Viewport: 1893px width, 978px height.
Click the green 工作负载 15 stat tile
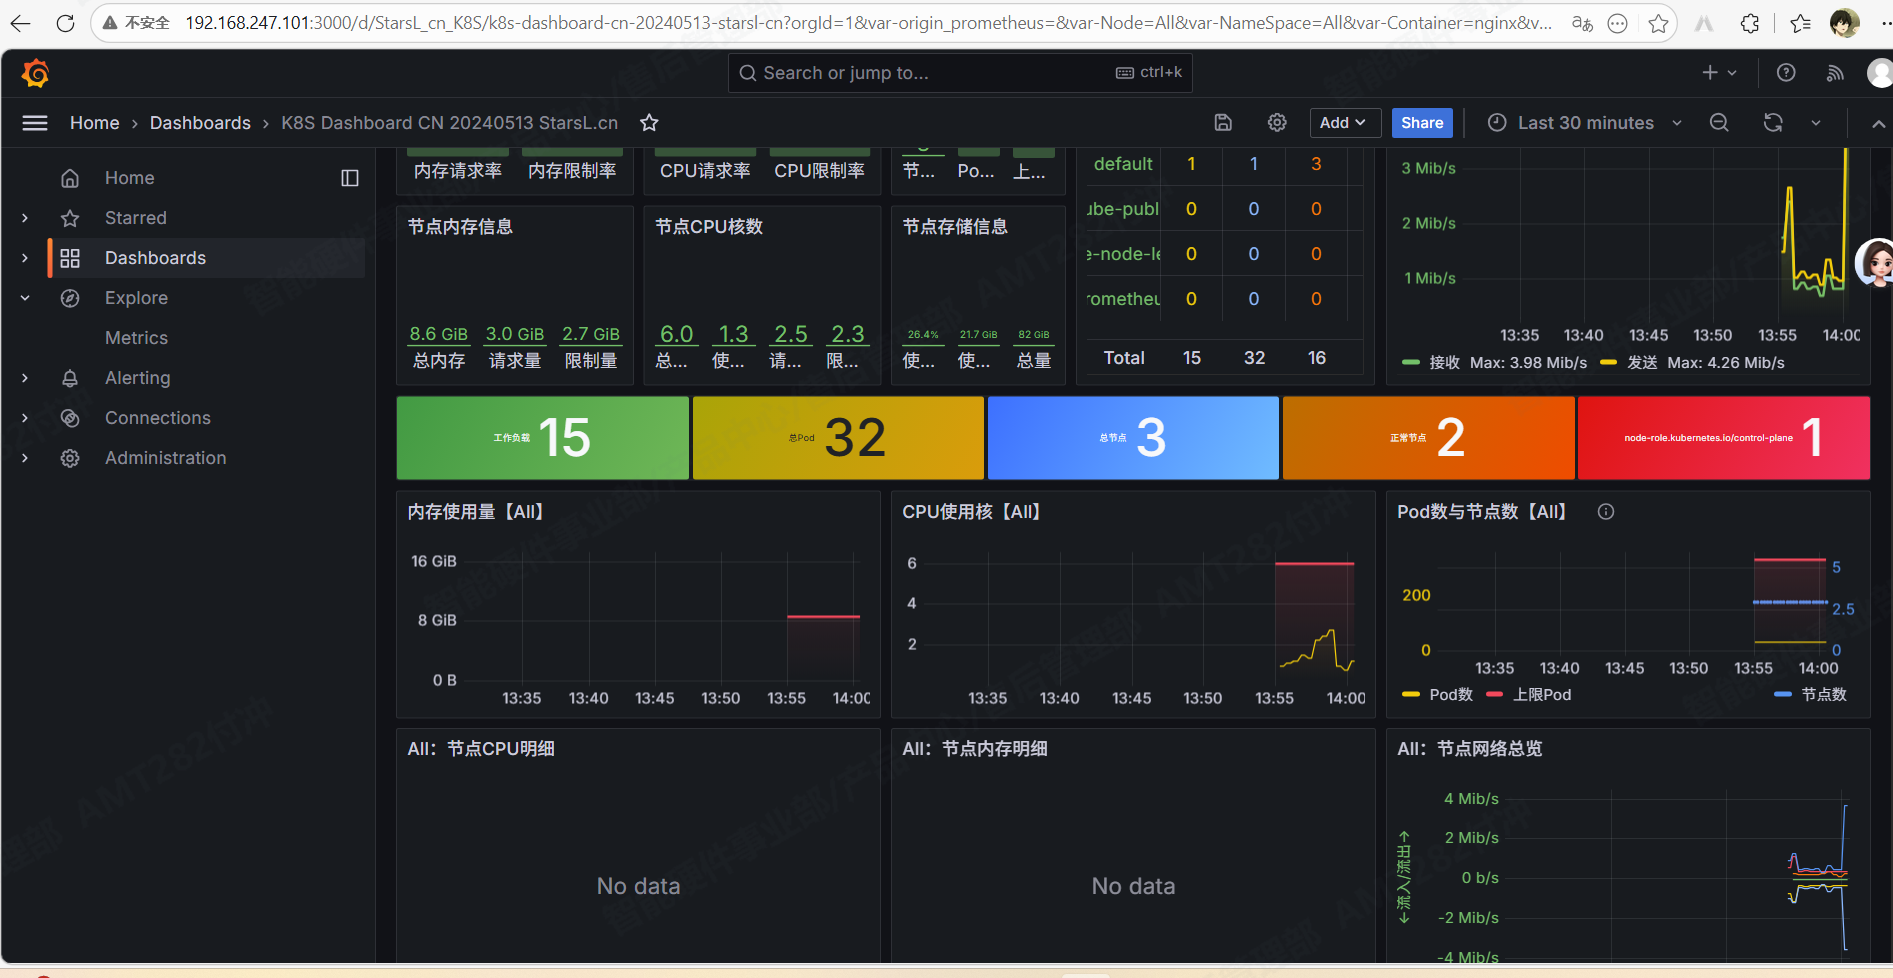[543, 438]
